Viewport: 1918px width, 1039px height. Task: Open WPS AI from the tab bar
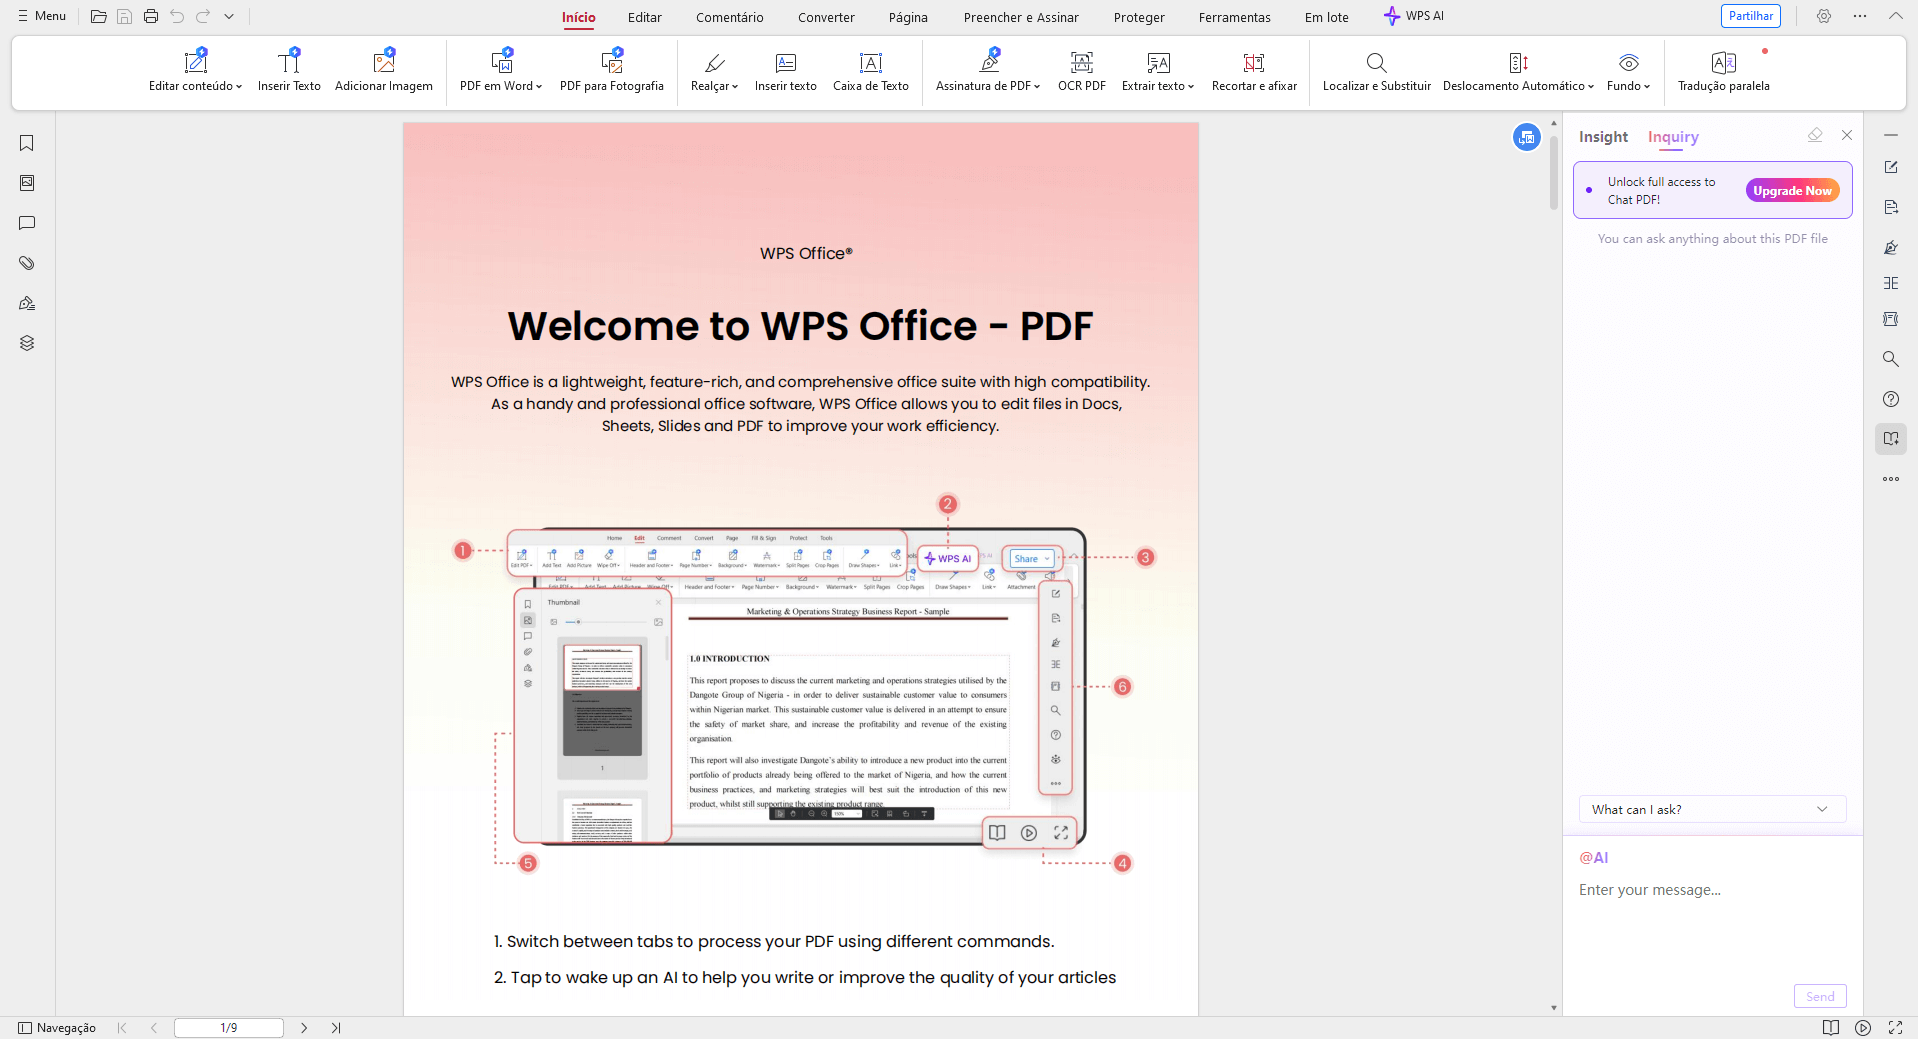pyautogui.click(x=1414, y=16)
